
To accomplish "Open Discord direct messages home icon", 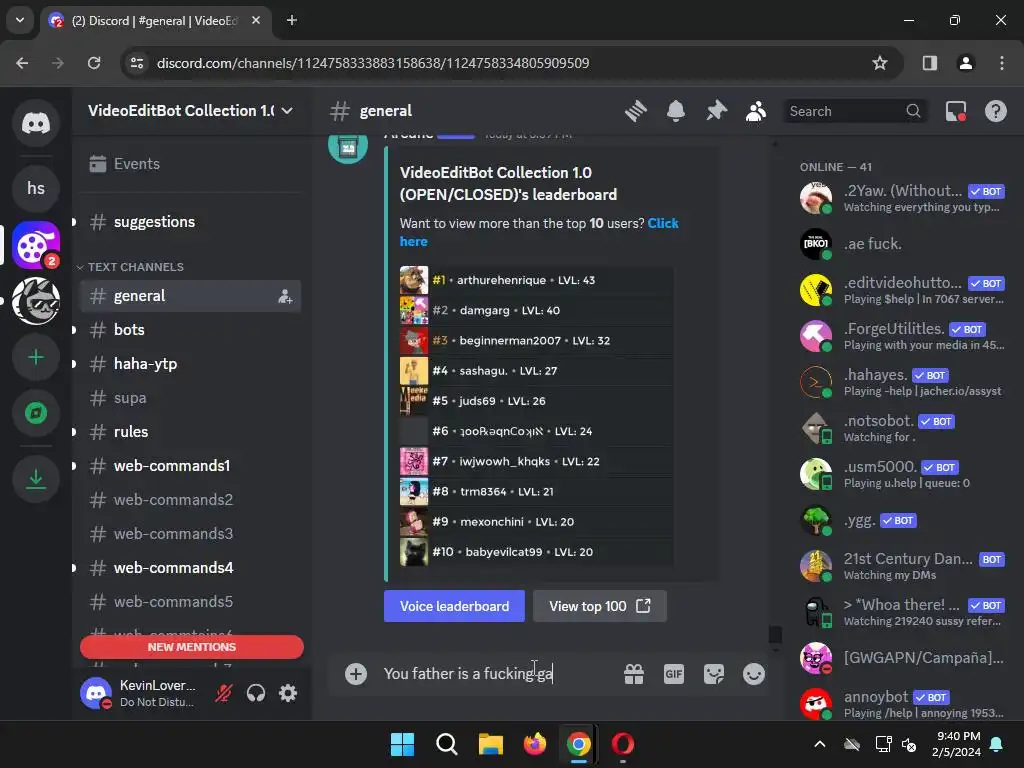I will point(36,123).
